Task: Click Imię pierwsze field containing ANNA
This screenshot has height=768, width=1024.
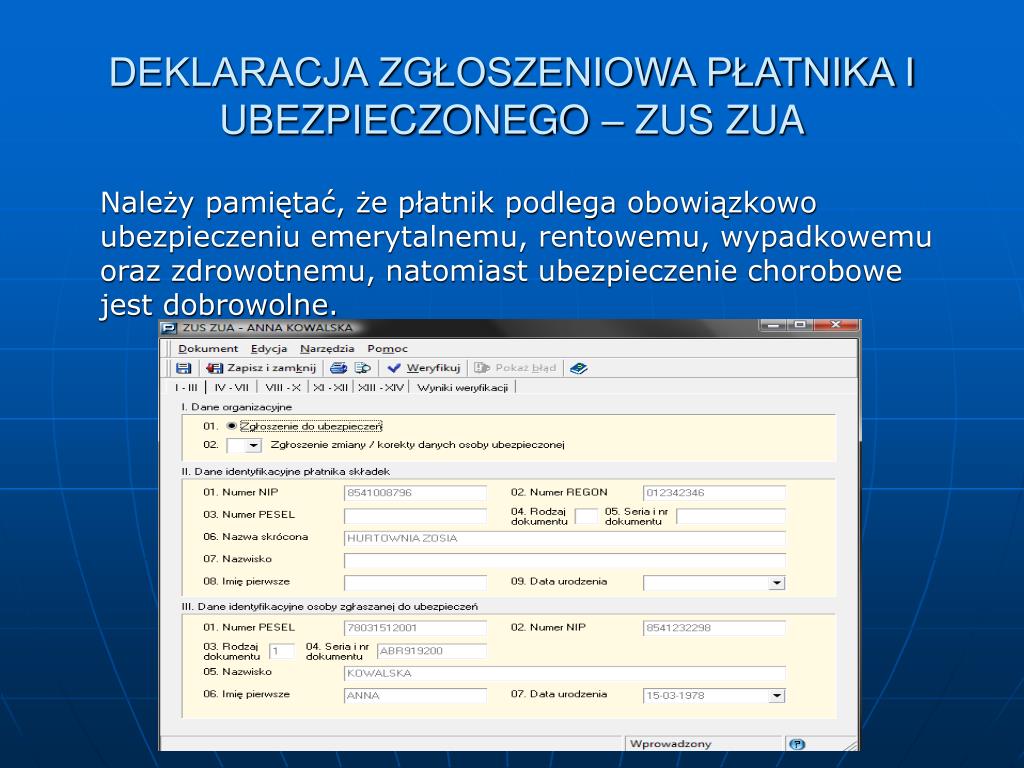Action: pos(415,696)
